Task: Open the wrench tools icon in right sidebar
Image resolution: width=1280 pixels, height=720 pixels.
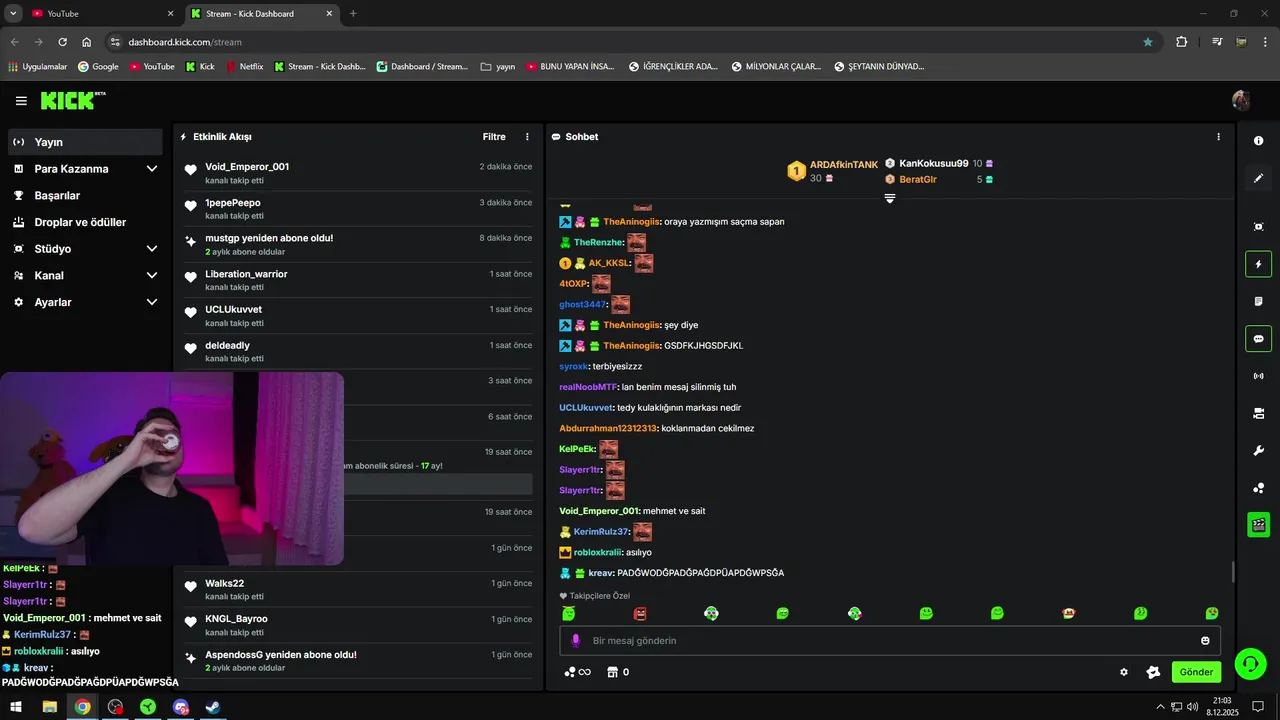Action: (1258, 451)
